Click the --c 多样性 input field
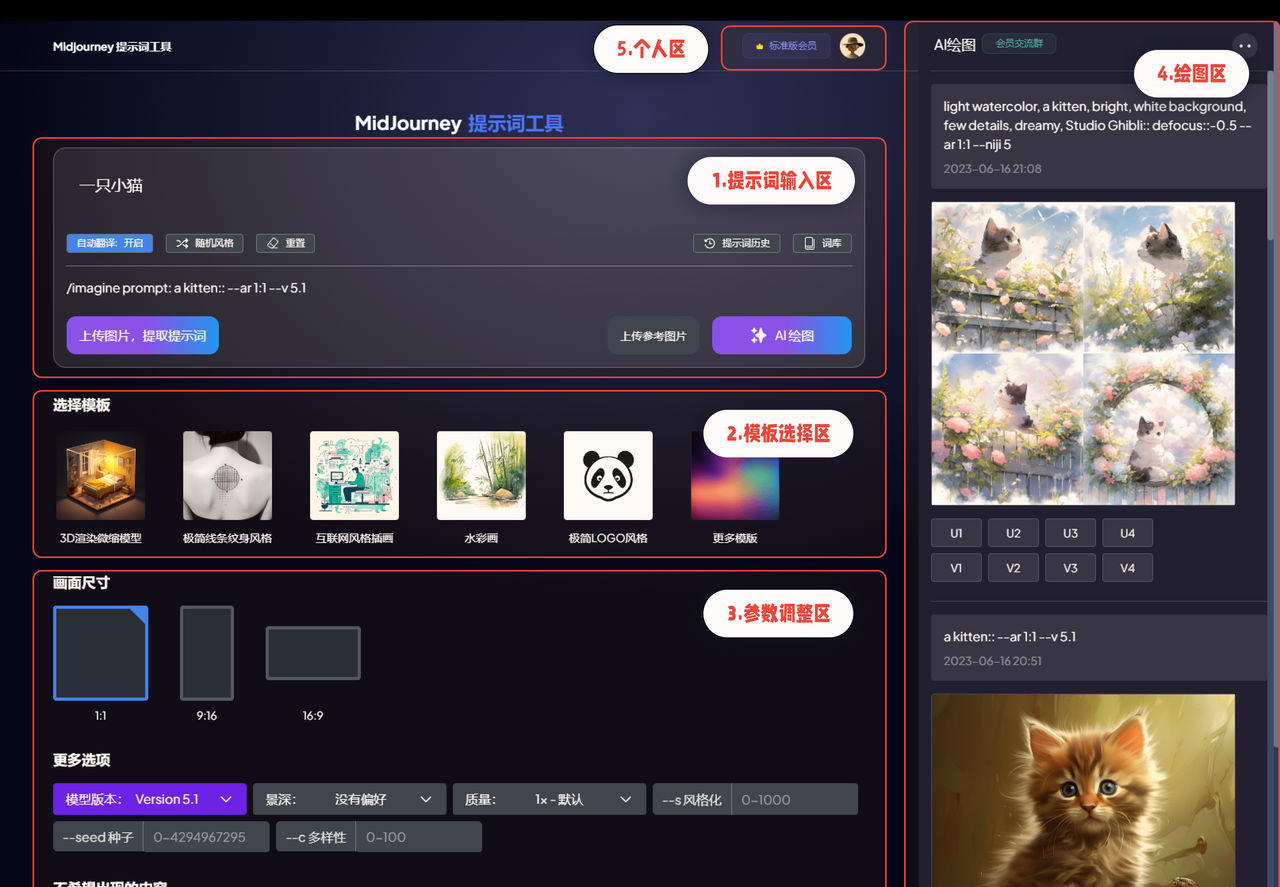Image resolution: width=1280 pixels, height=887 pixels. [x=419, y=837]
